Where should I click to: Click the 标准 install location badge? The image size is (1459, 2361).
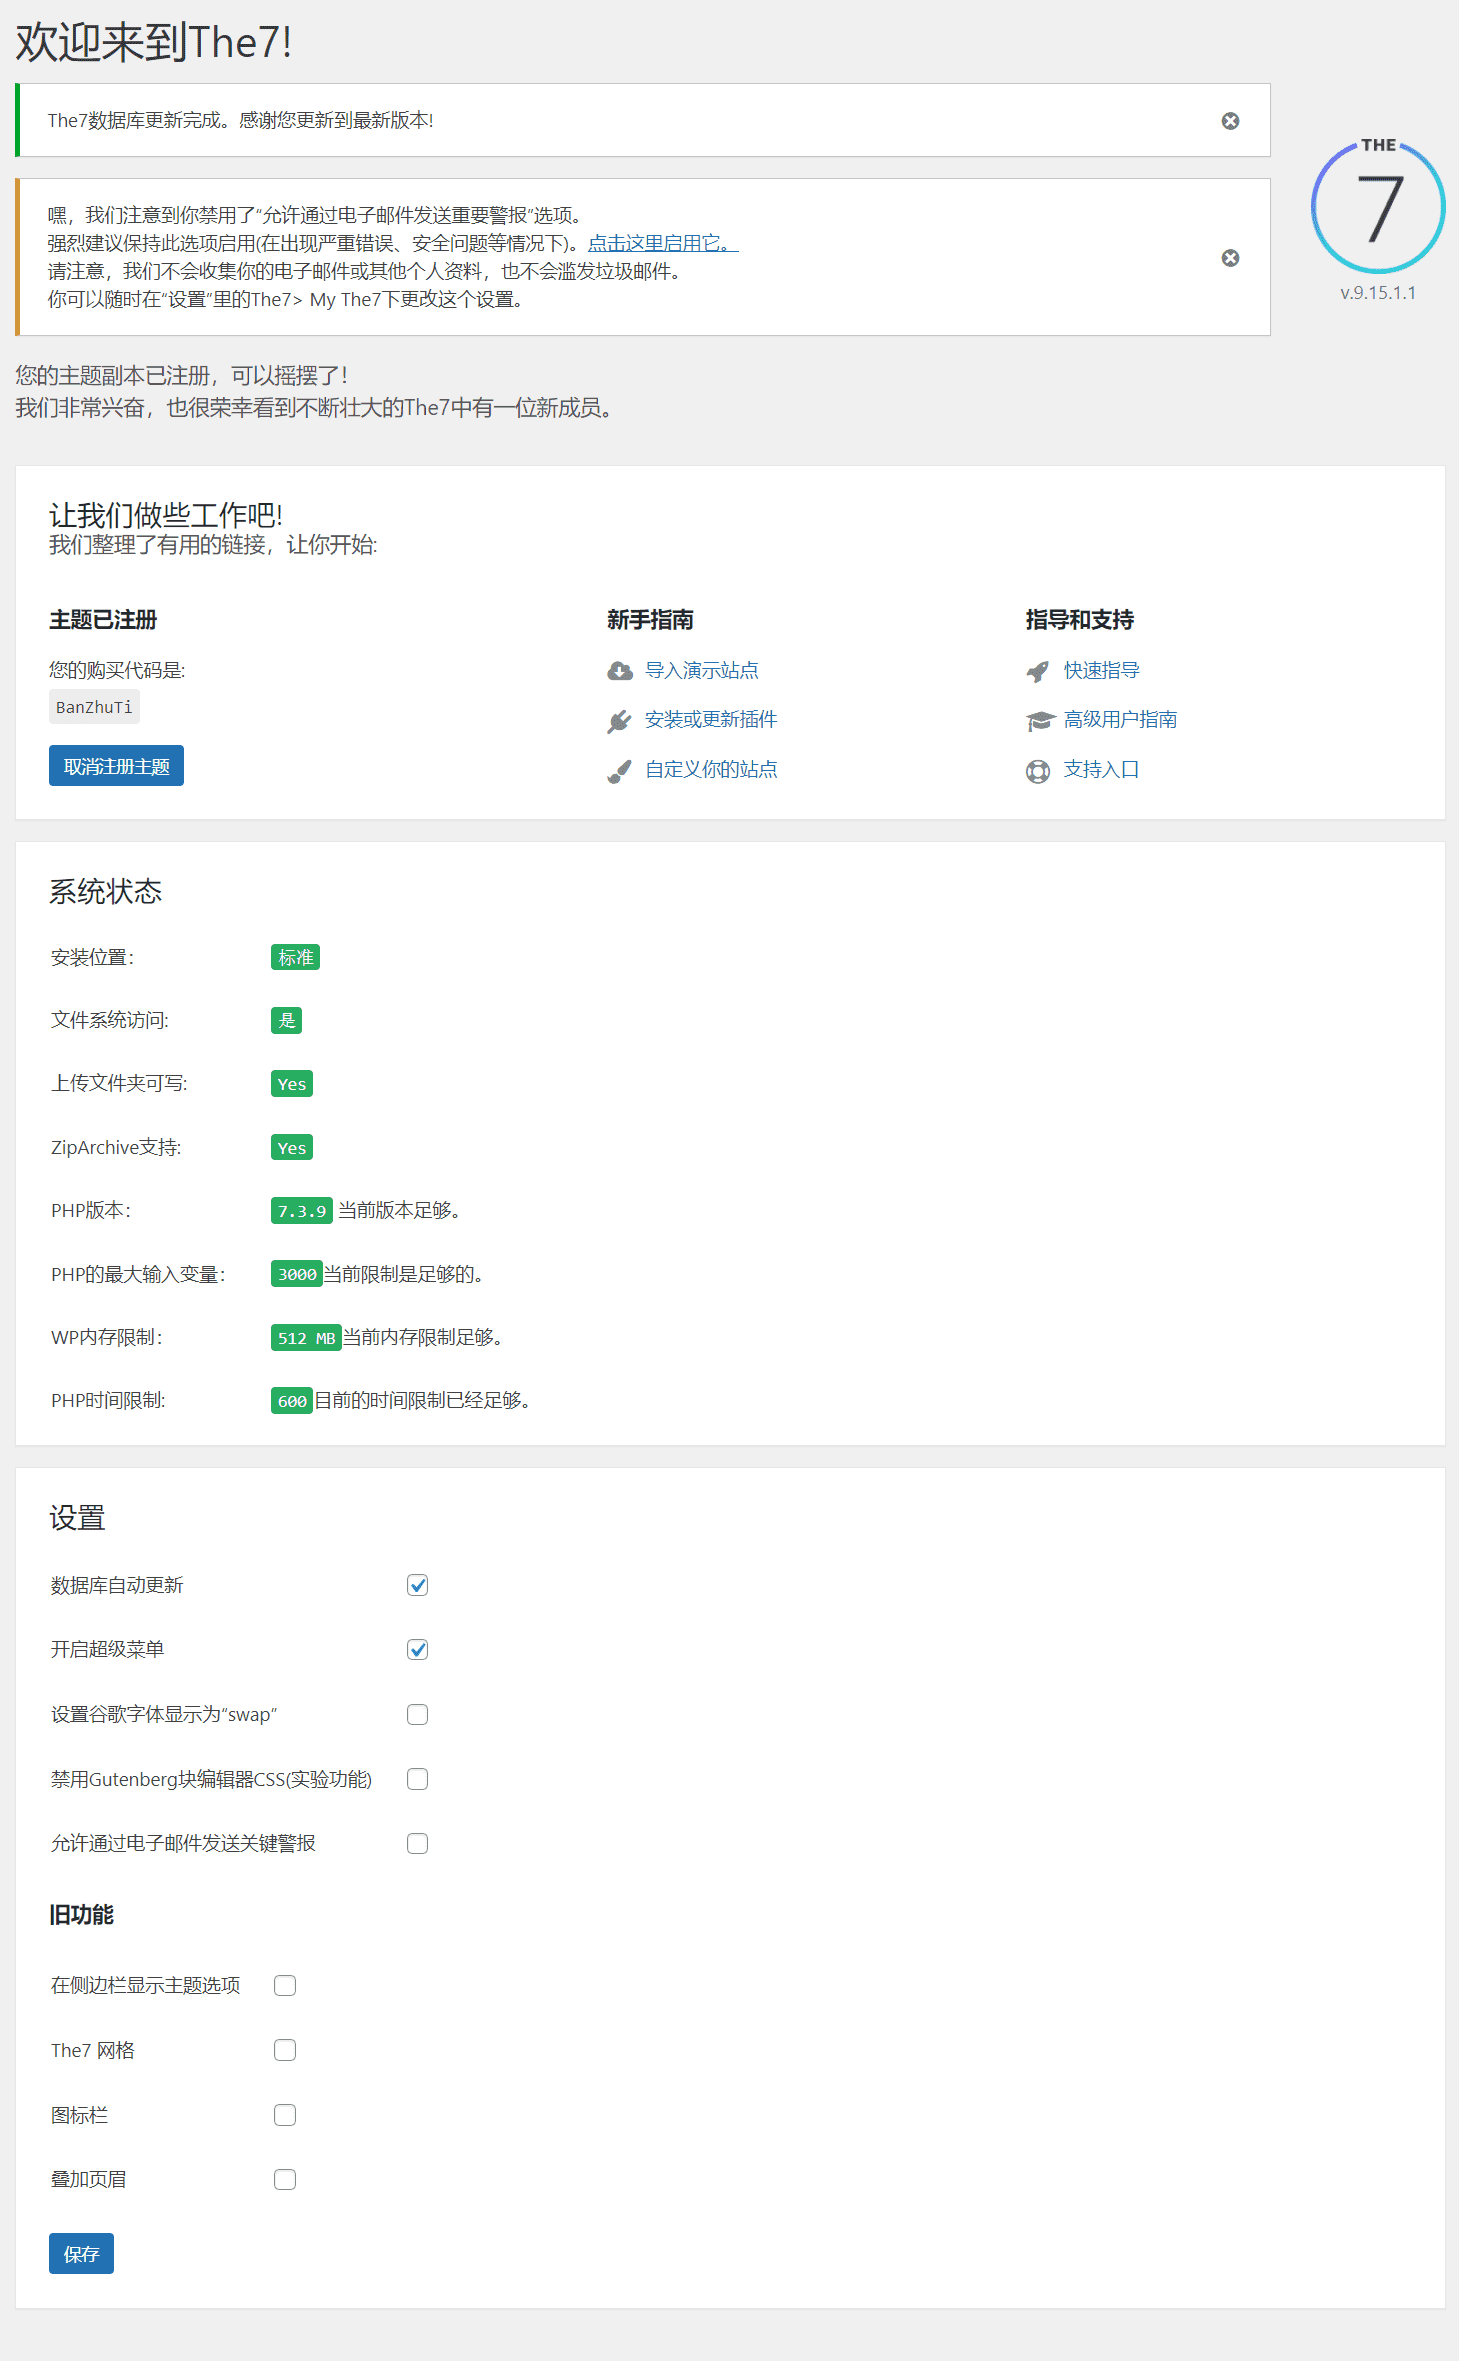click(x=295, y=957)
